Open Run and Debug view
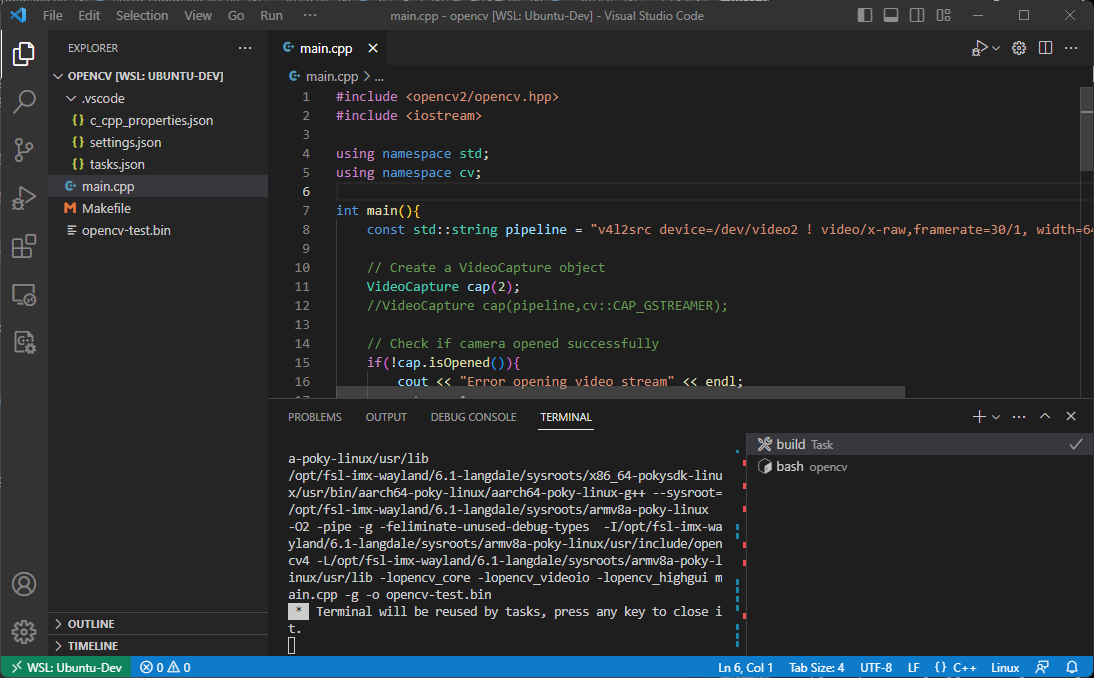 [24, 198]
